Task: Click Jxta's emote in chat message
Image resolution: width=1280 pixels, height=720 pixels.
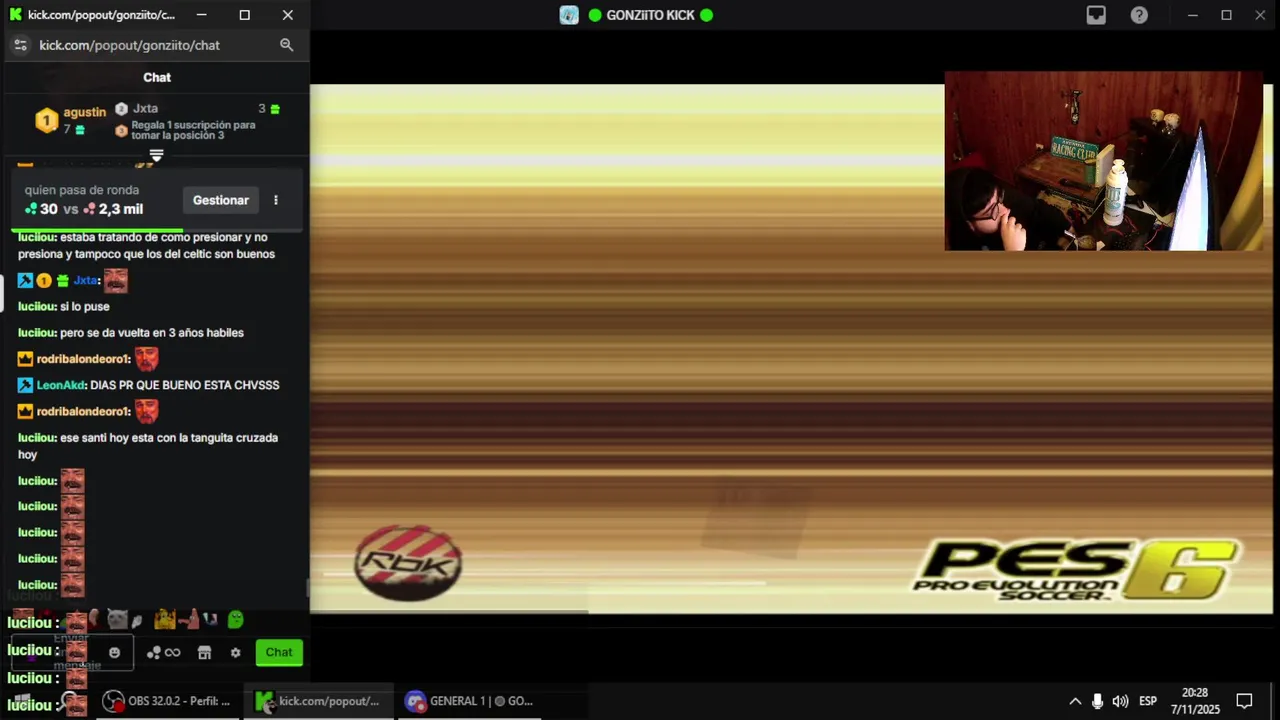Action: (116, 281)
